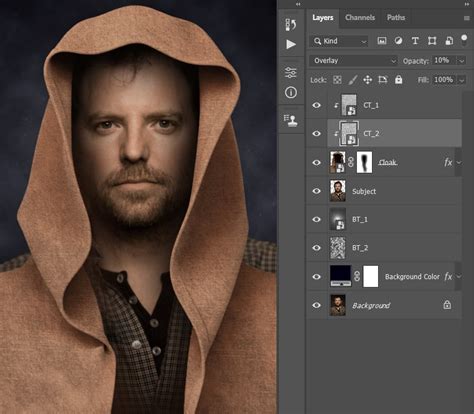Switch to the Layers tab
The image size is (474, 414).
pos(323,18)
